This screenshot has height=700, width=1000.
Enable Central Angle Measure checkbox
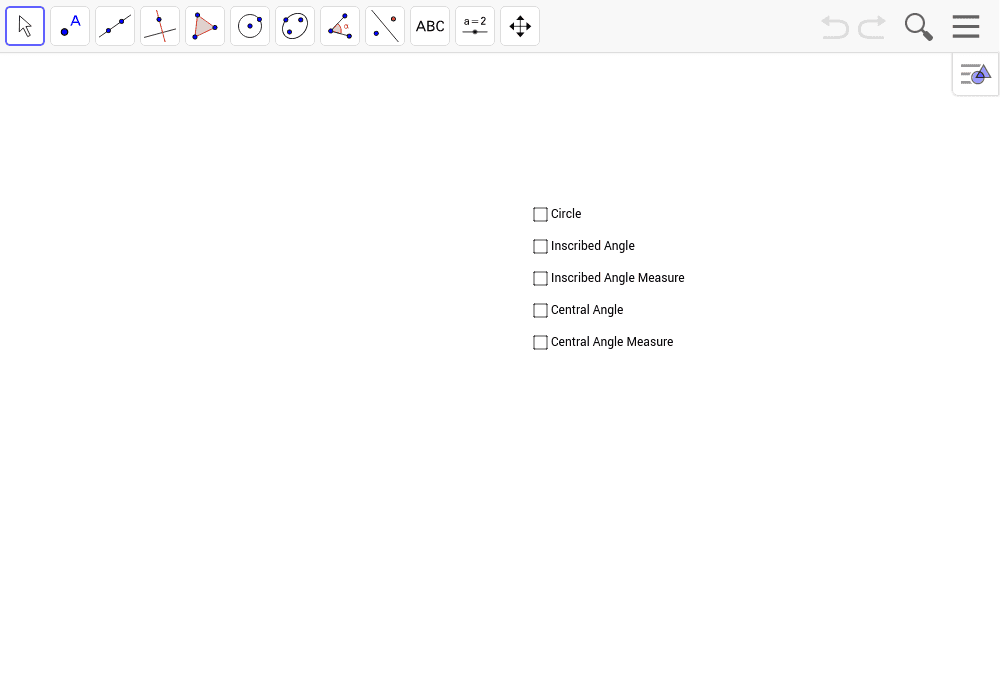click(x=540, y=342)
